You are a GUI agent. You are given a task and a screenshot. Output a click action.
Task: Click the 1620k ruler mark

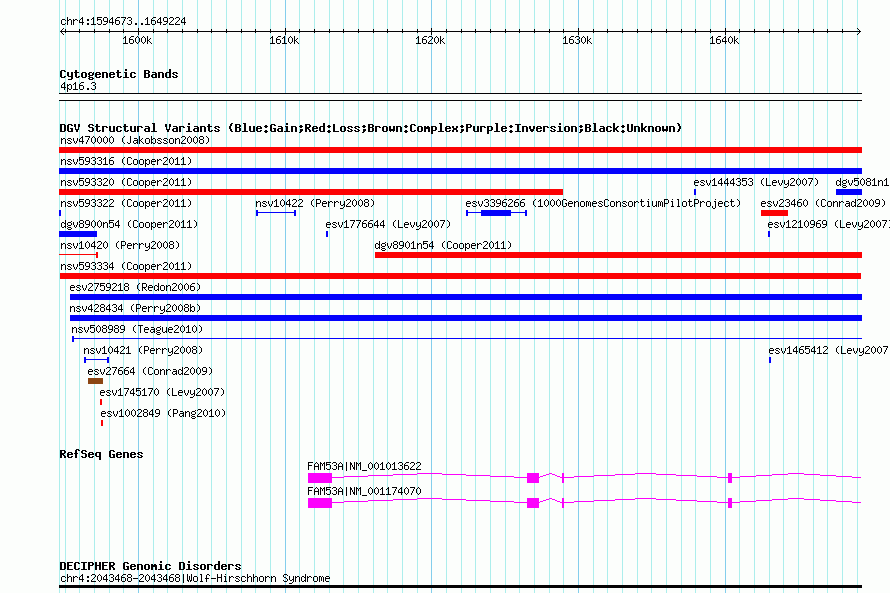[430, 40]
